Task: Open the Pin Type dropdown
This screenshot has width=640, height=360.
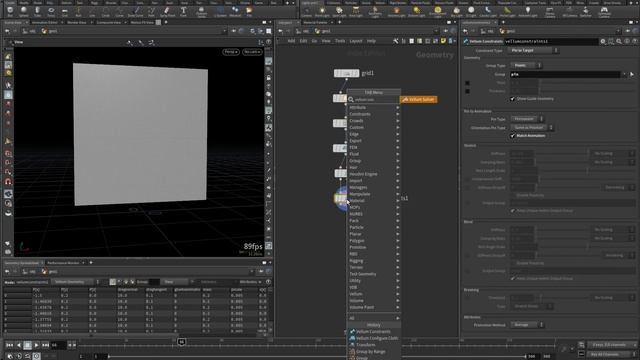Action: point(527,119)
